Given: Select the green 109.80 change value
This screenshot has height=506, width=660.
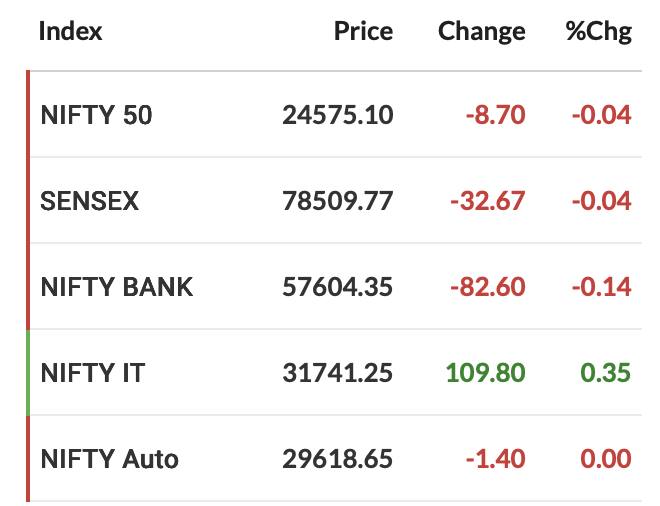Looking at the screenshot, I should [x=485, y=373].
